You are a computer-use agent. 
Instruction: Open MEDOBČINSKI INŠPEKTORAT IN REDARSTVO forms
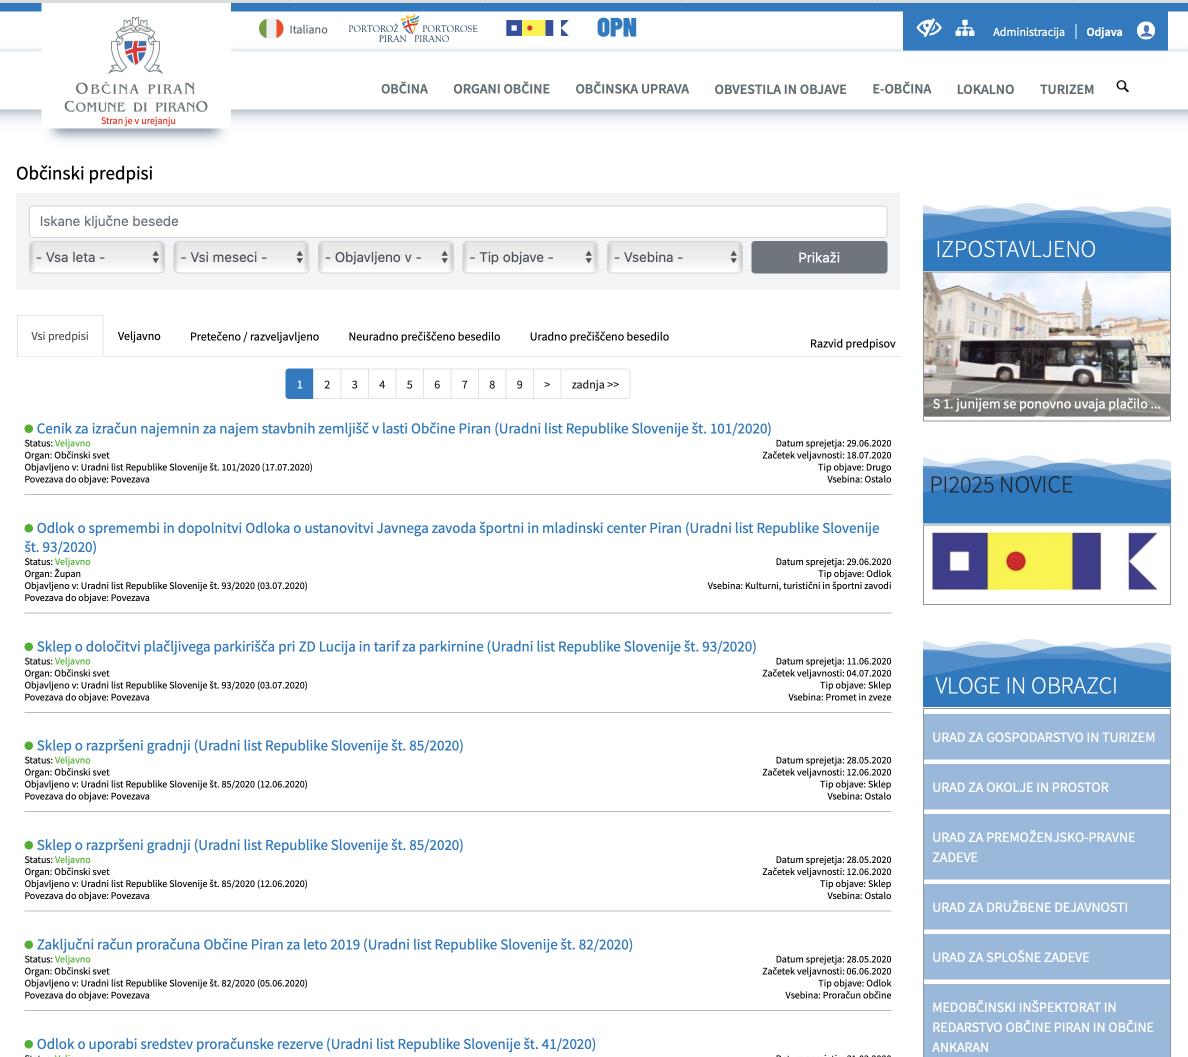pyautogui.click(x=1046, y=1023)
